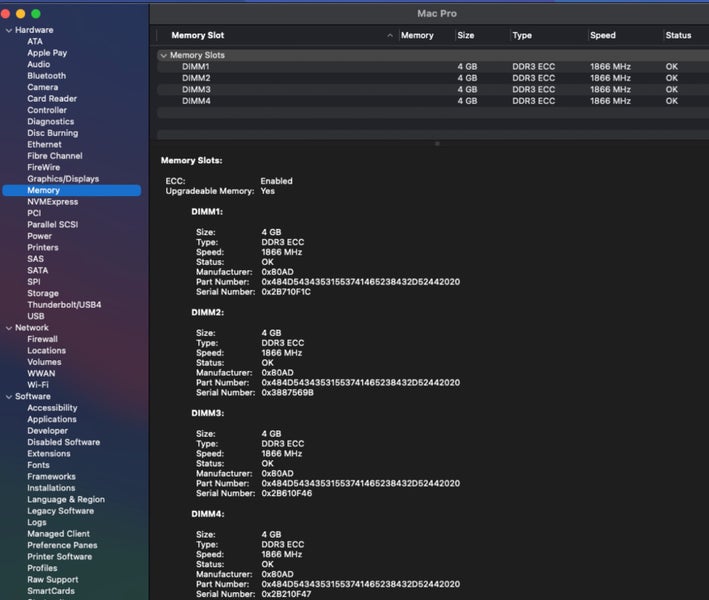709x600 pixels.
Task: Select Fibre Channel entry
Action: point(55,156)
